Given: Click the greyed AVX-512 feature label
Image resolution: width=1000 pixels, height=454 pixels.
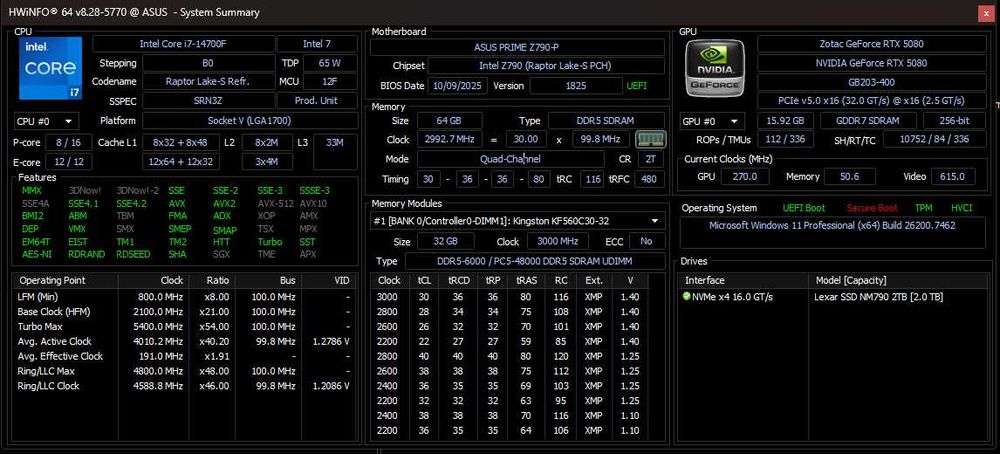Looking at the screenshot, I should (x=275, y=204).
